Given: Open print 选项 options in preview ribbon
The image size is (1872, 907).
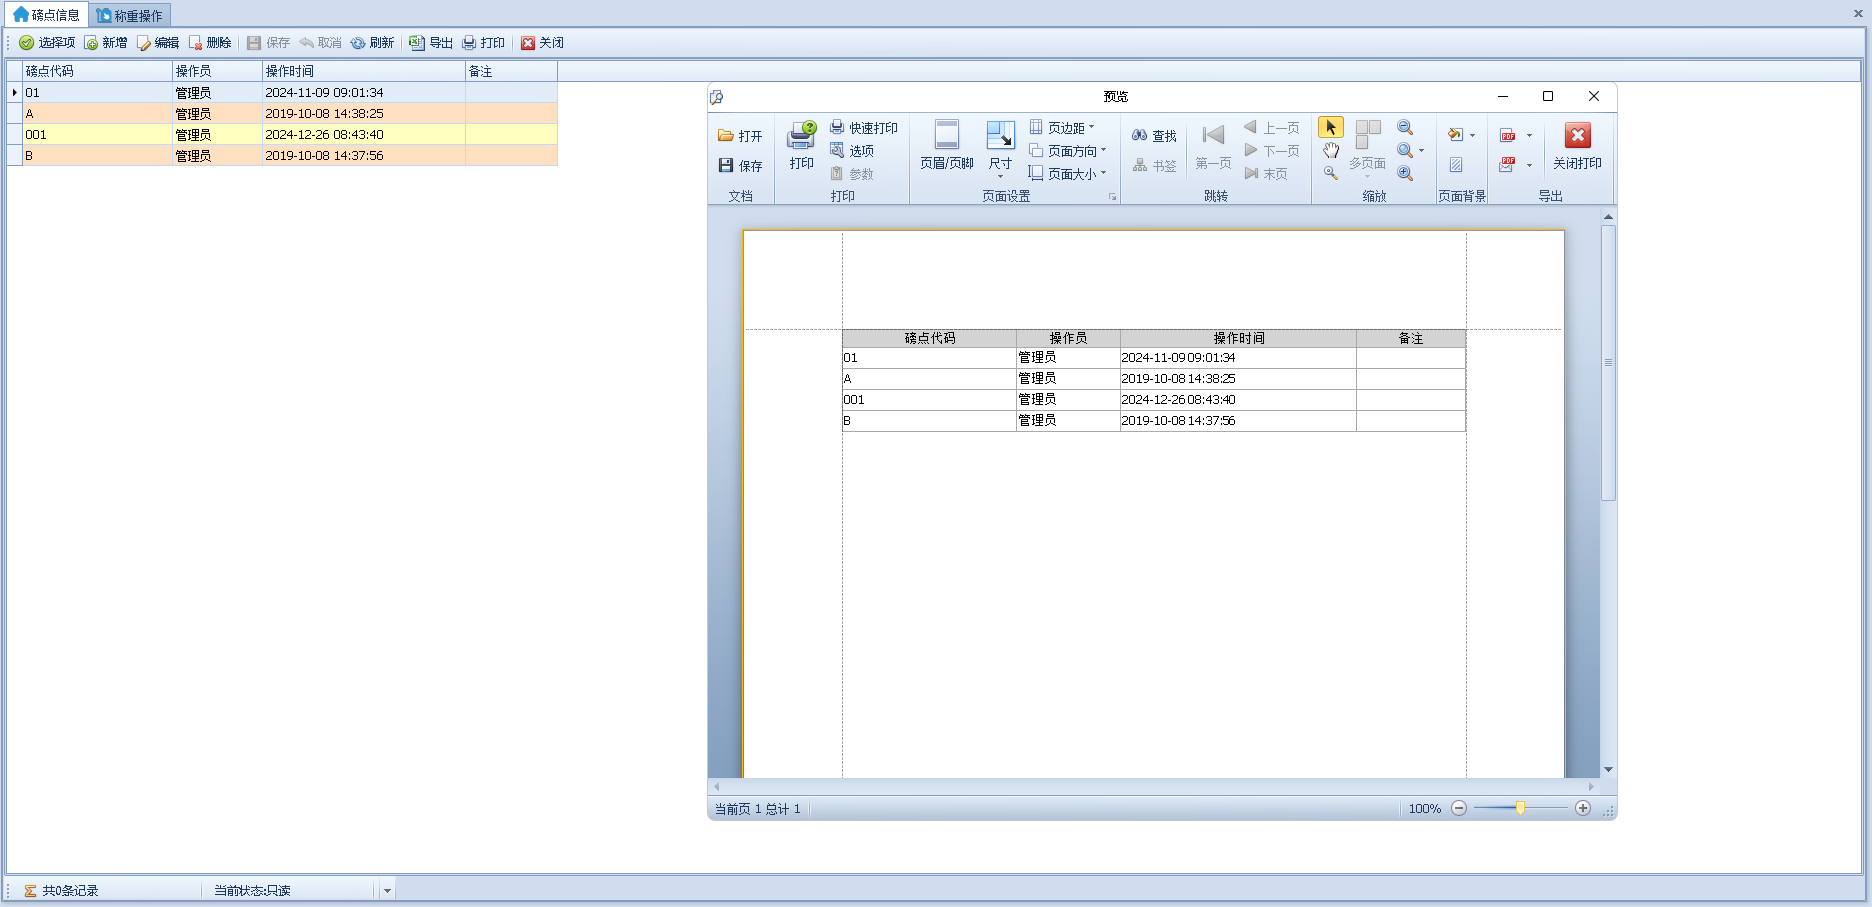Looking at the screenshot, I should click(852, 150).
